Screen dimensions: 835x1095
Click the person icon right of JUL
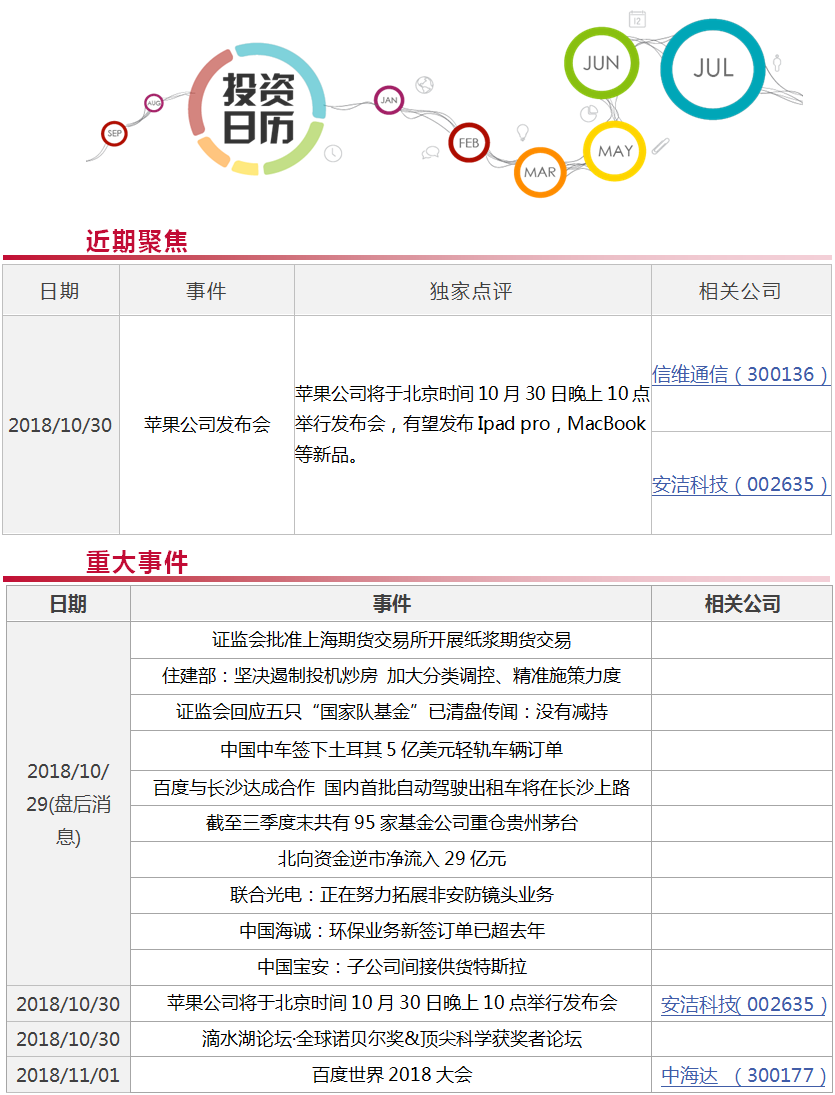[x=776, y=64]
